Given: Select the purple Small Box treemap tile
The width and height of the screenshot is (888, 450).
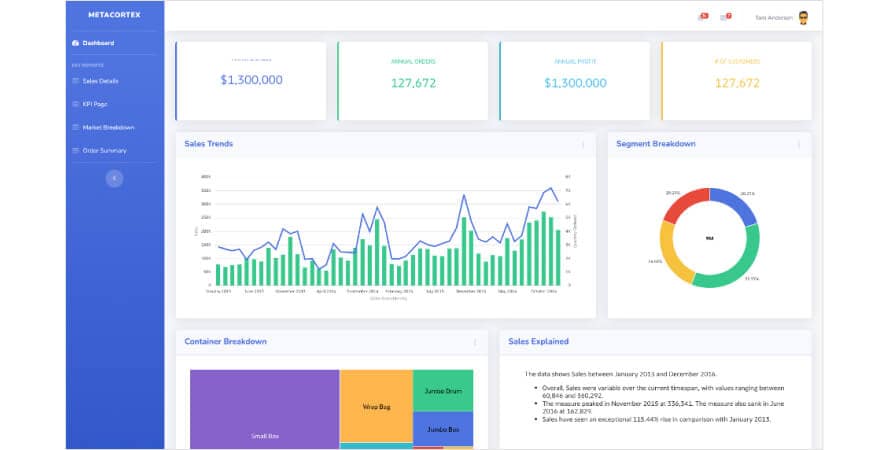Looking at the screenshot, I should point(264,410).
